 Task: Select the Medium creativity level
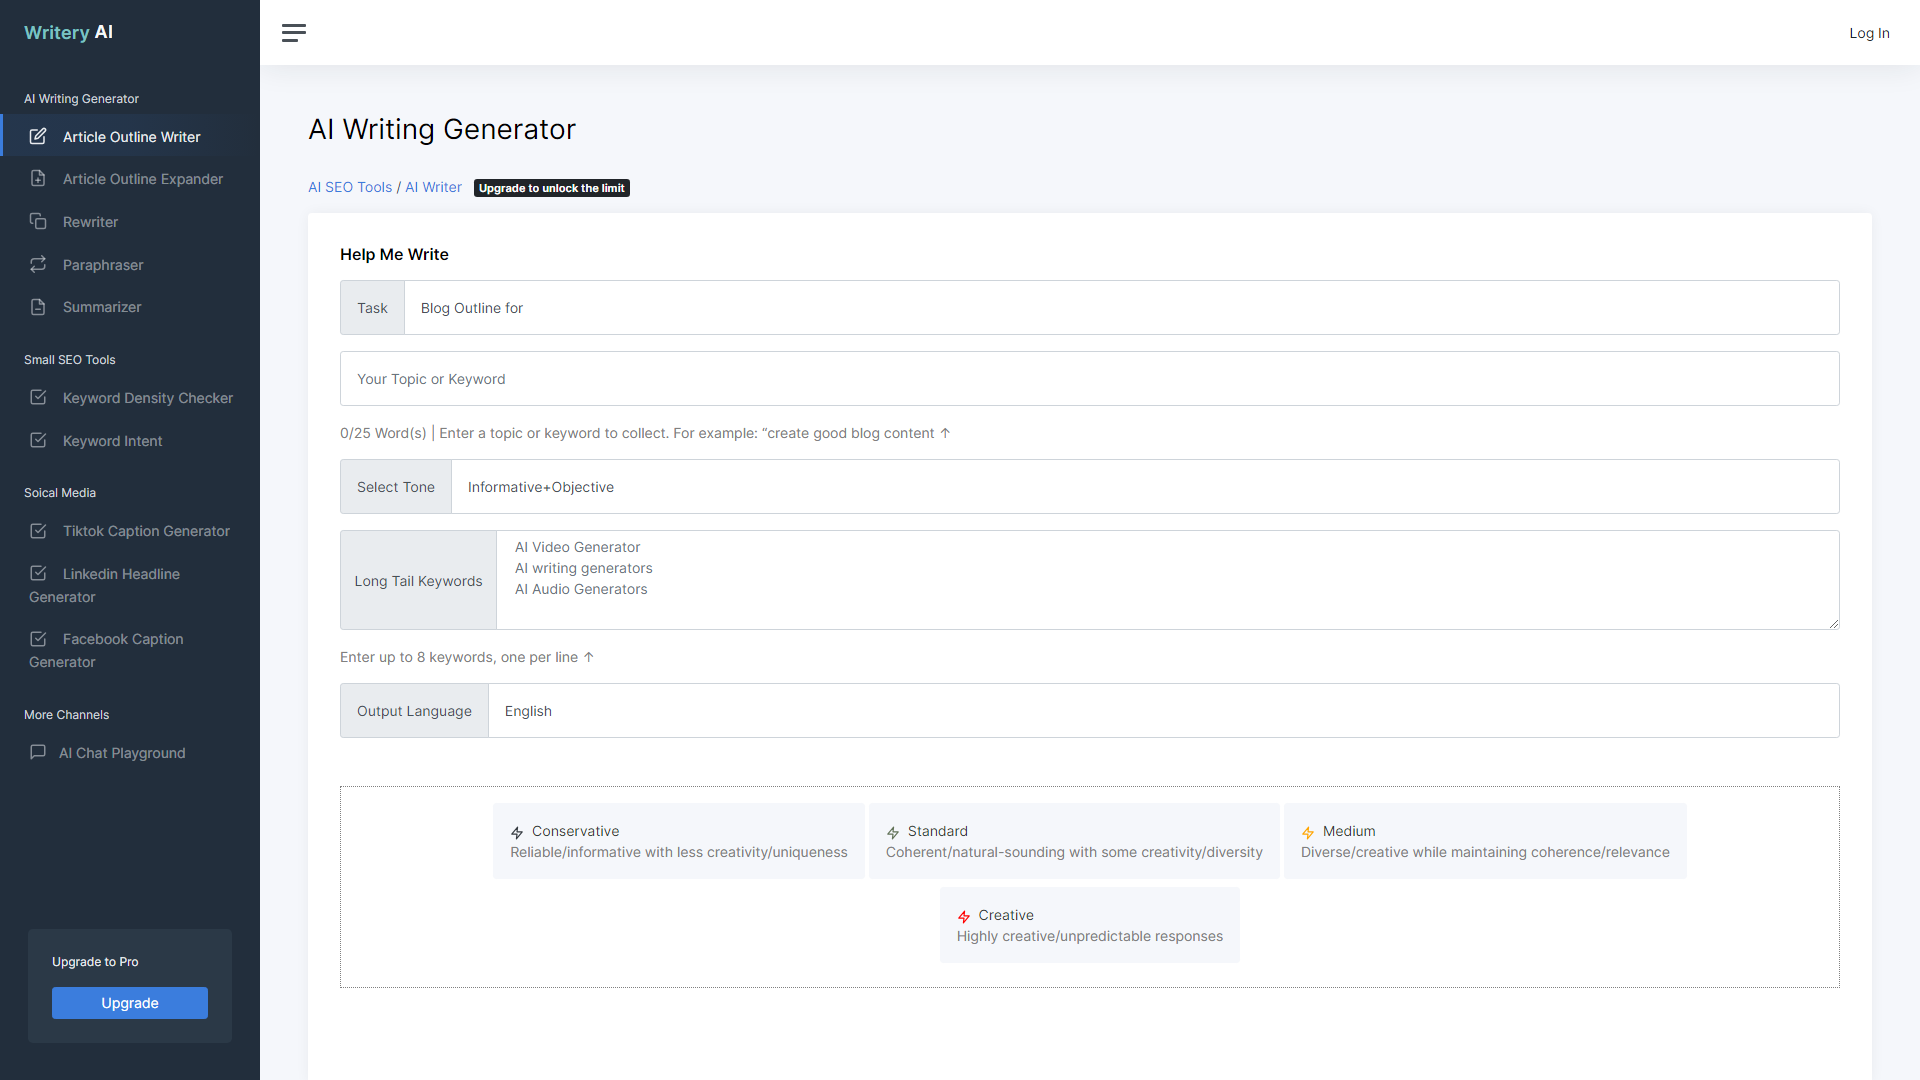(1484, 841)
